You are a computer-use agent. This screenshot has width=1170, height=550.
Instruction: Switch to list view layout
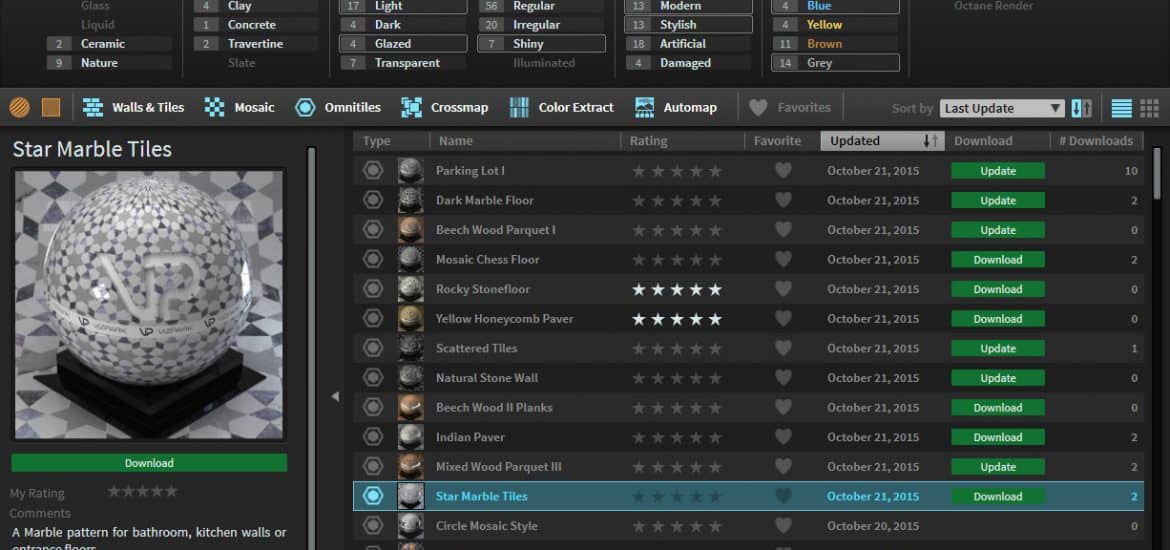[x=1122, y=108]
